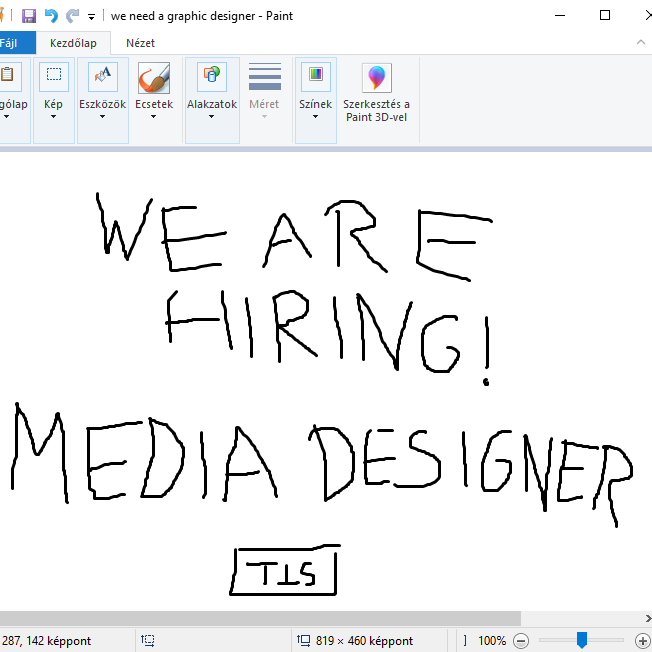Click the Kép selection icon
The width and height of the screenshot is (652, 652).
[x=54, y=76]
